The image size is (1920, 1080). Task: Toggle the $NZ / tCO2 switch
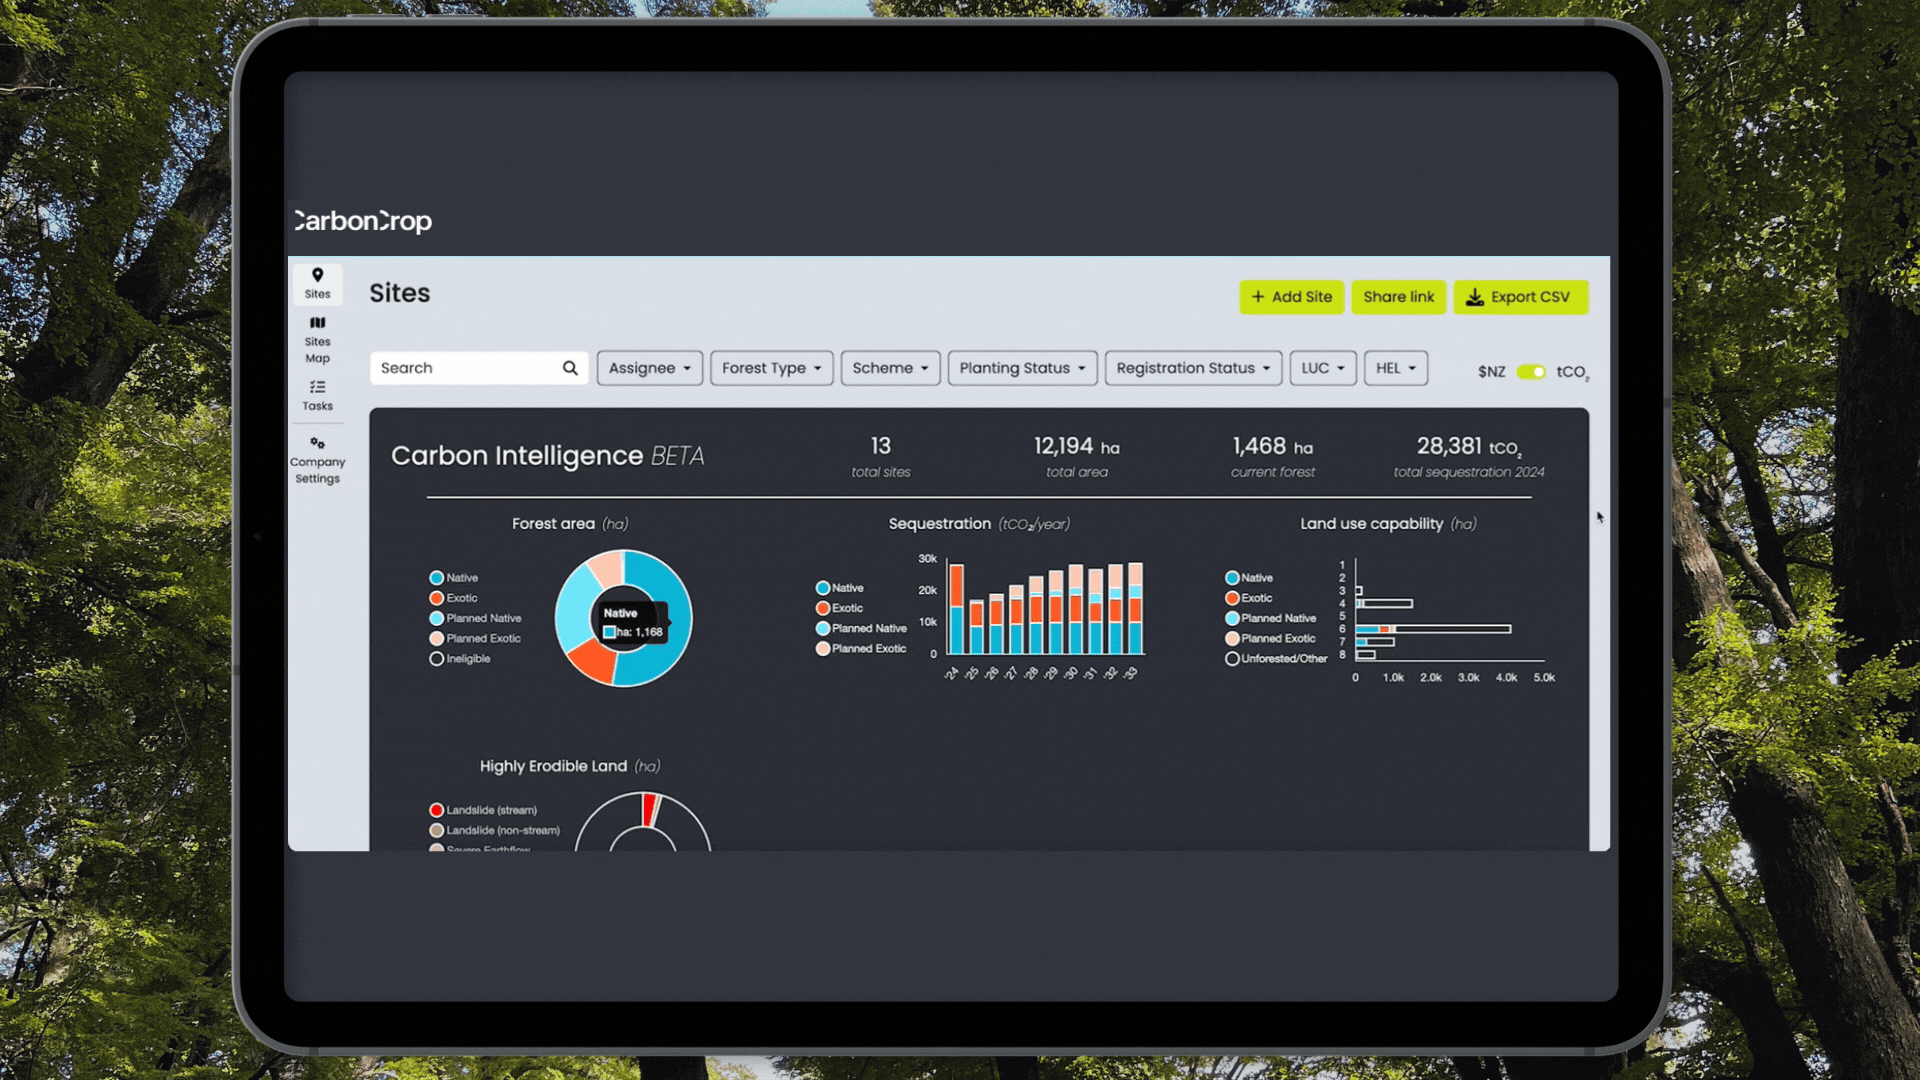click(x=1530, y=372)
